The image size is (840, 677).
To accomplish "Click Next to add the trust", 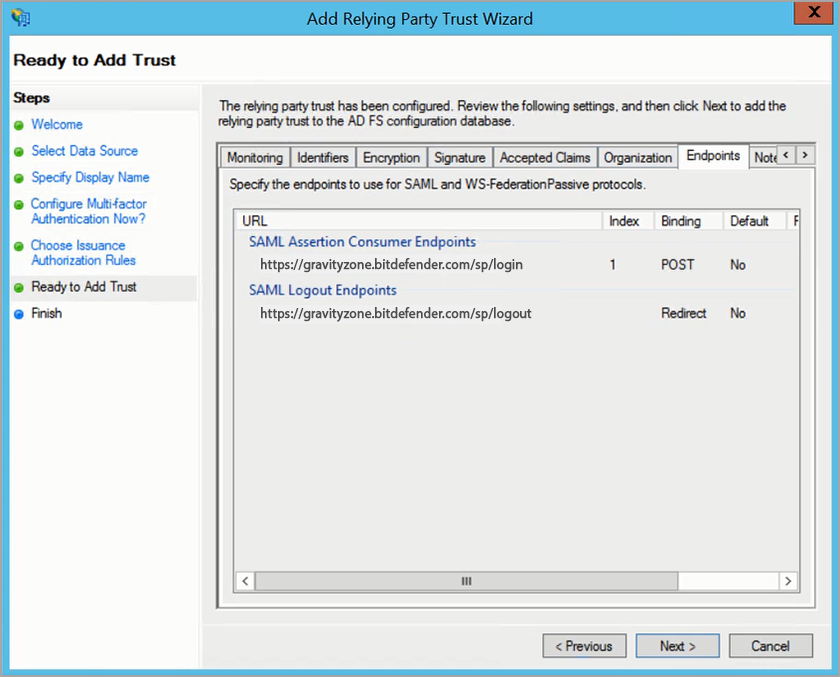I will [677, 646].
